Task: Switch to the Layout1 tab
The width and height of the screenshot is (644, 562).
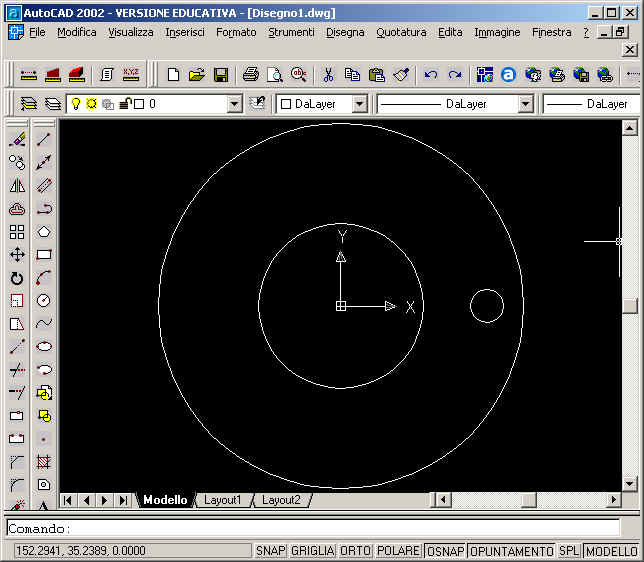Action: click(223, 500)
